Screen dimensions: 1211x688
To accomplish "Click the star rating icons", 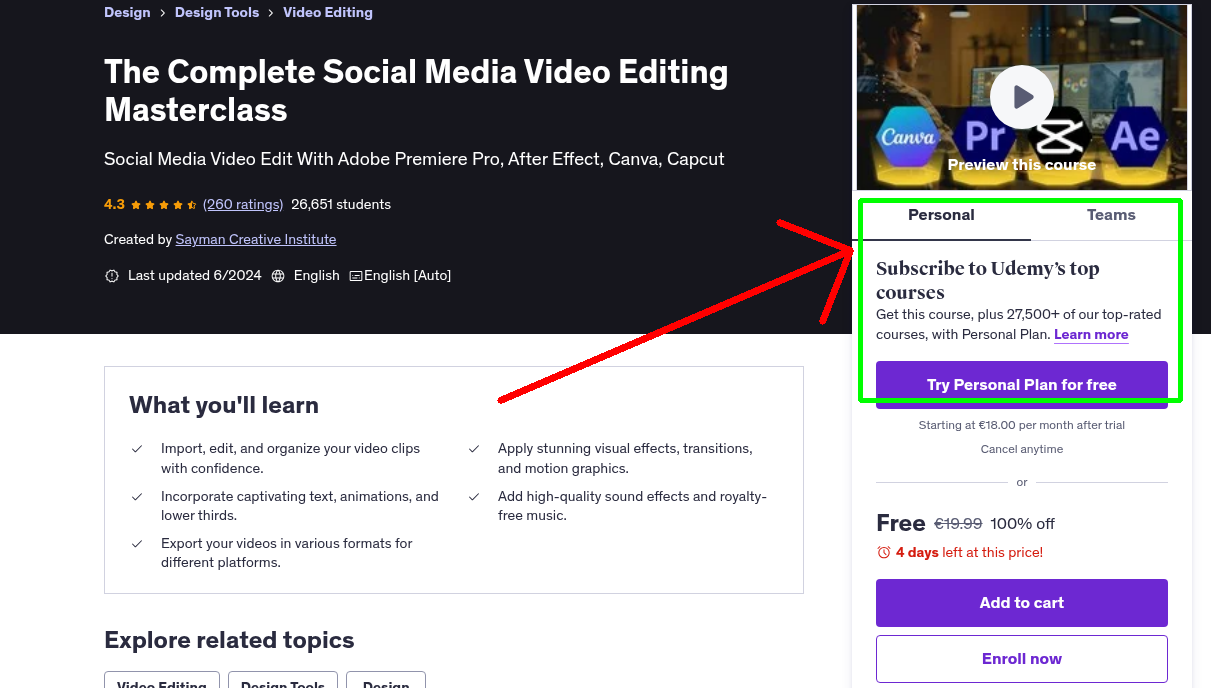I will click(164, 205).
